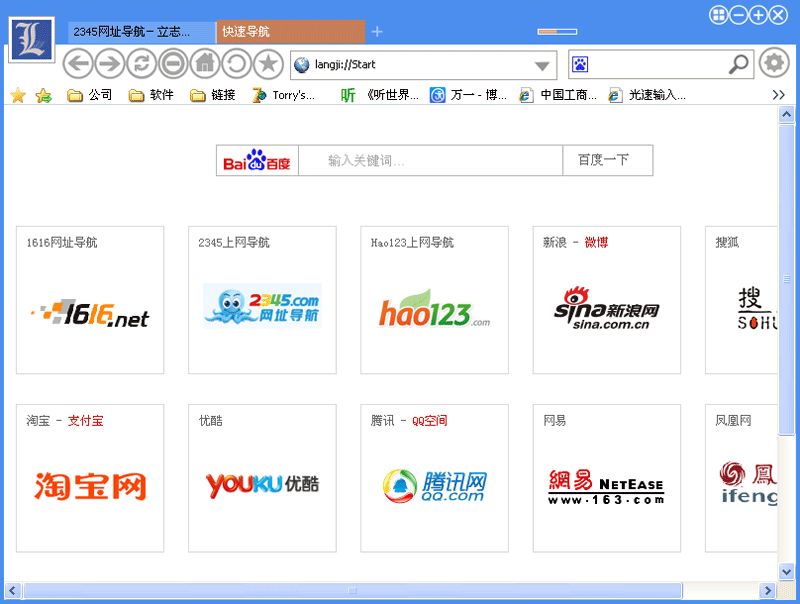Open the Torry's... bookmark
The height and width of the screenshot is (604, 800).
pyautogui.click(x=284, y=95)
